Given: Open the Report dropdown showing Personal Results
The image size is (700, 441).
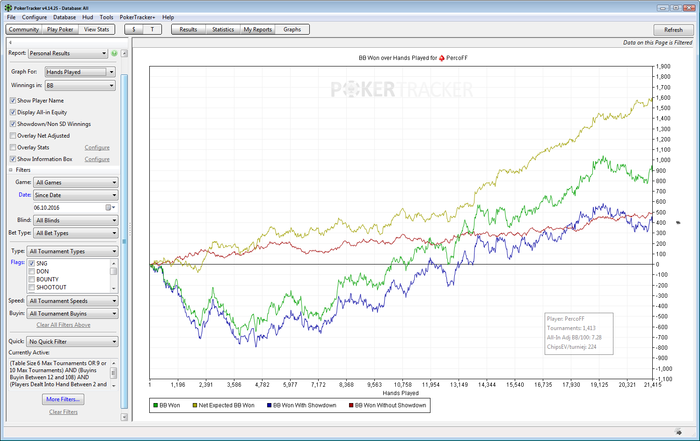Looking at the screenshot, I should 68,53.
